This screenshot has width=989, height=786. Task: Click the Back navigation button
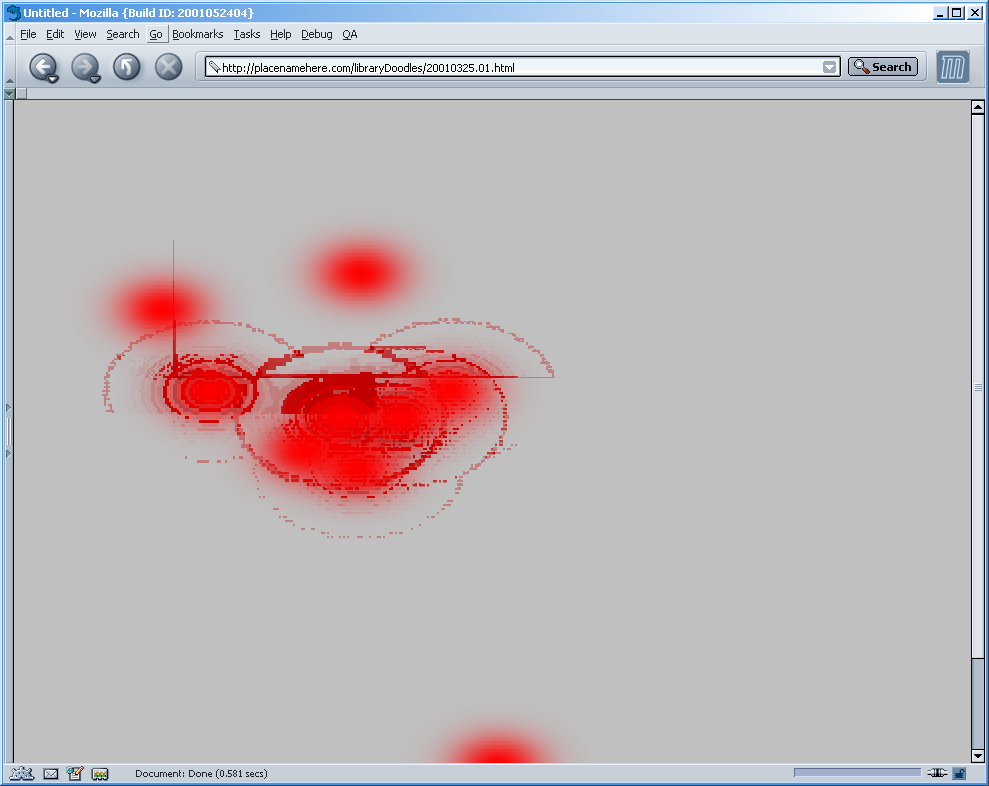41,66
